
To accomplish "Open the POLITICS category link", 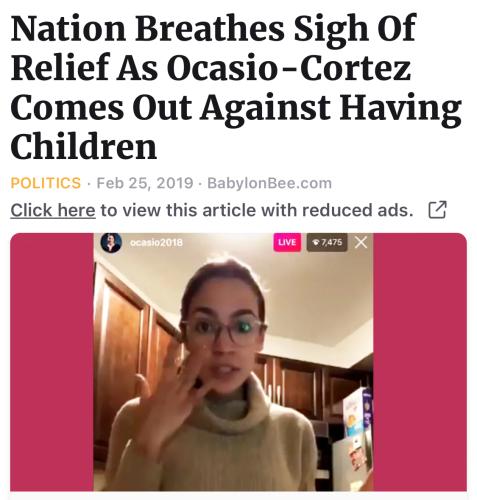I will click(46, 183).
